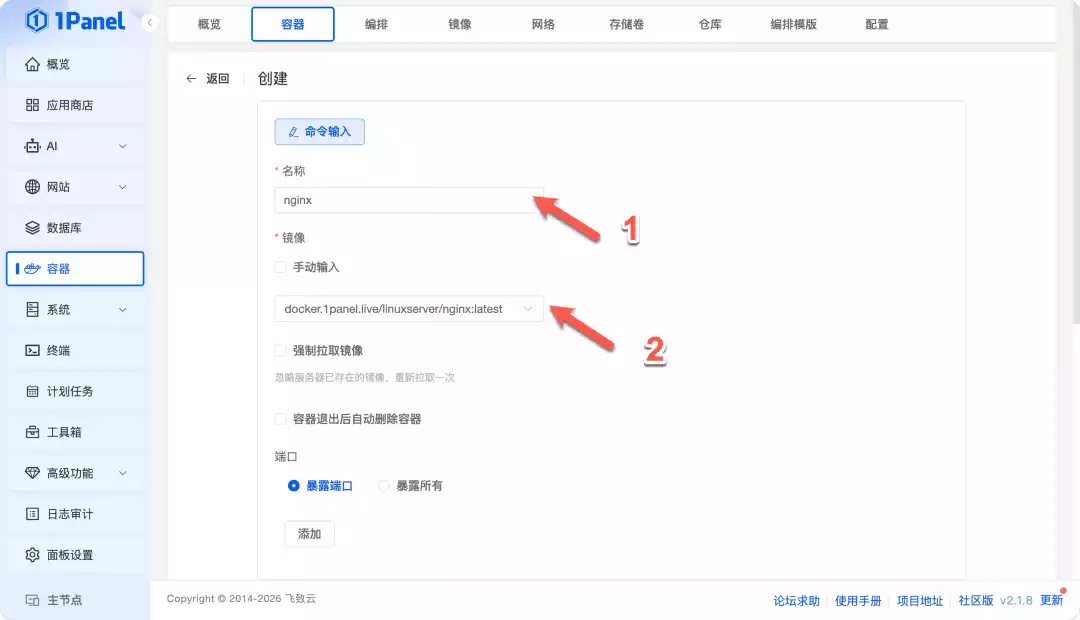
Task: Open the 使用手册 user manual link
Action: click(858, 600)
